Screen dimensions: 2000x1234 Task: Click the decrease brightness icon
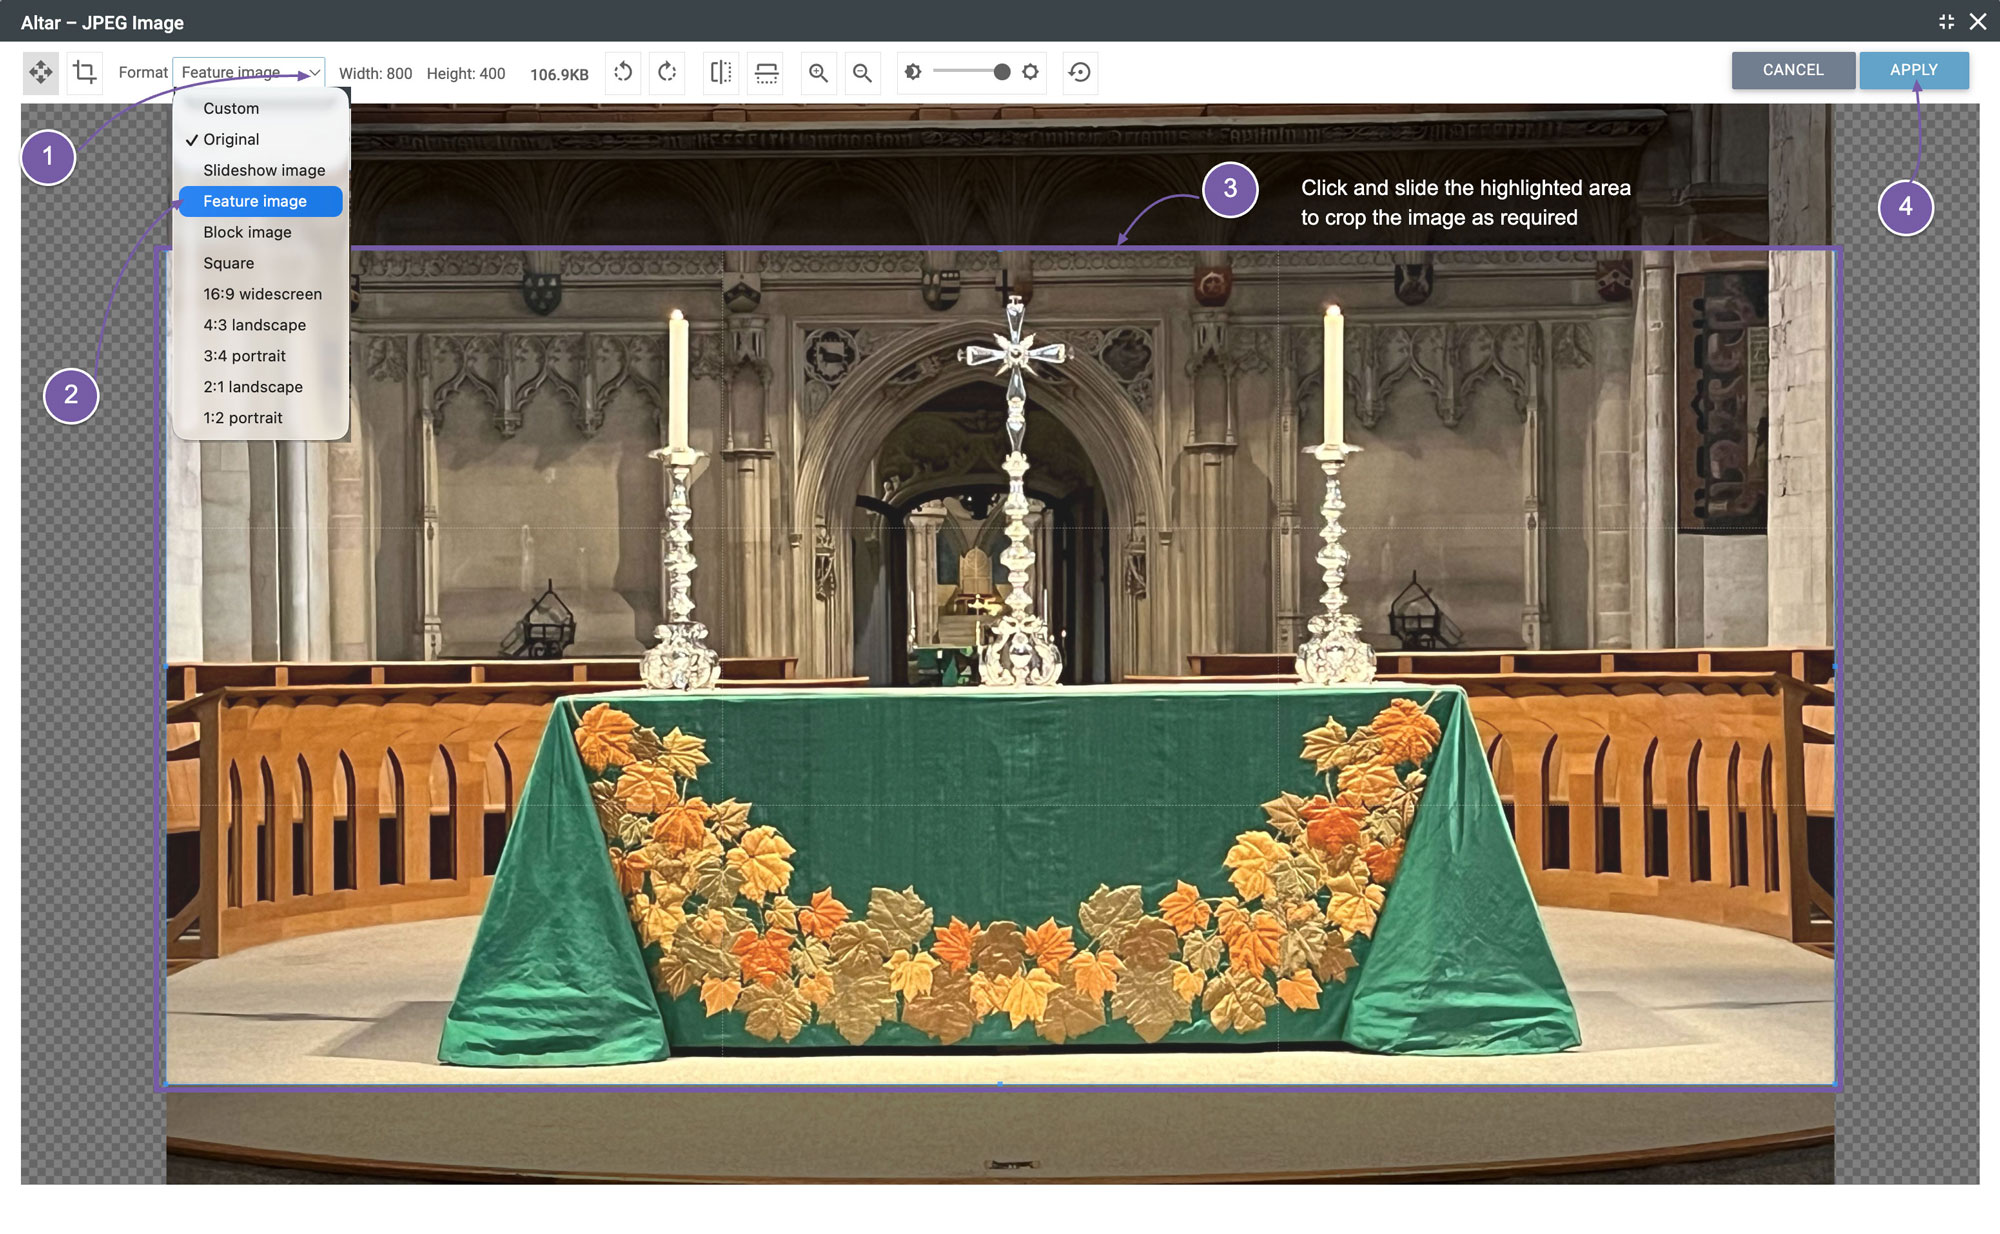pos(913,72)
